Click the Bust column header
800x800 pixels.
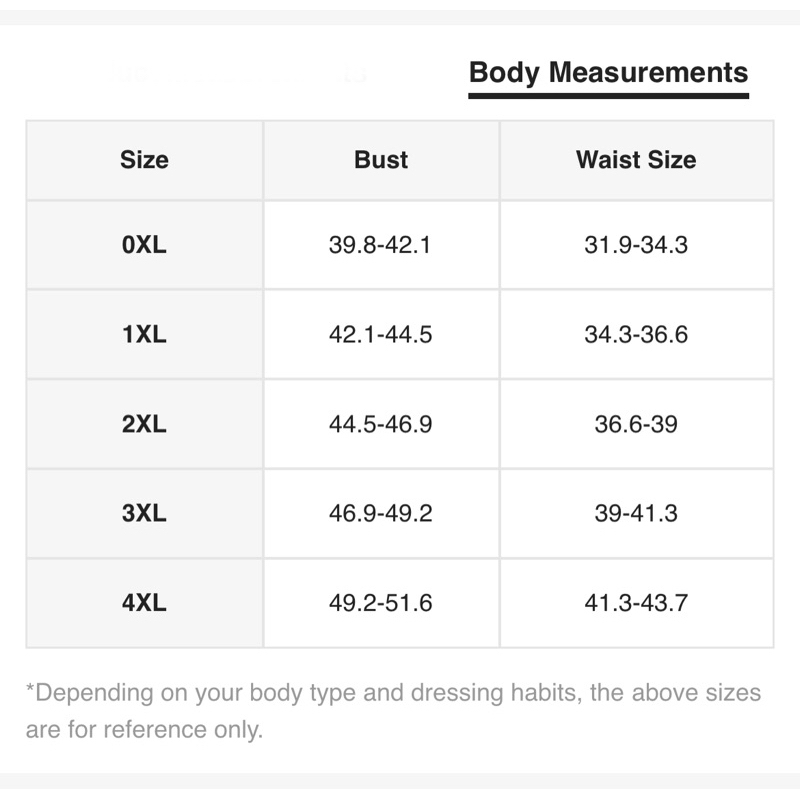pos(381,160)
